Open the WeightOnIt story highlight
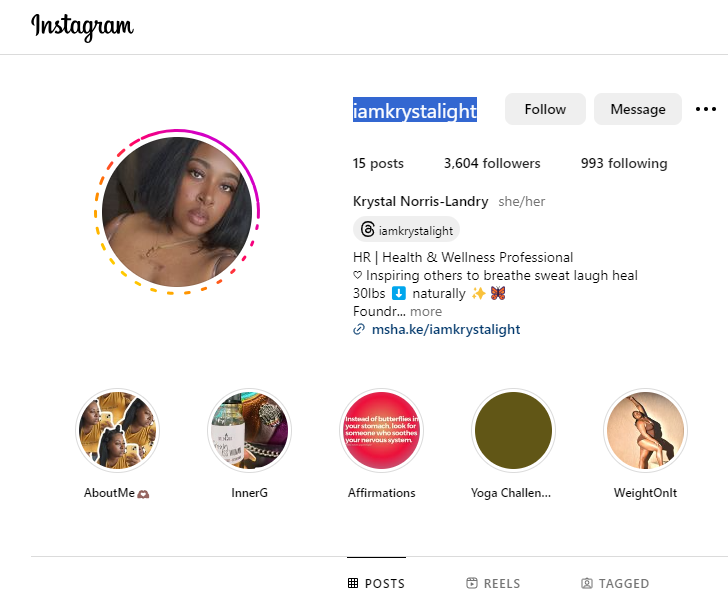Image resolution: width=728 pixels, height=593 pixels. click(645, 430)
